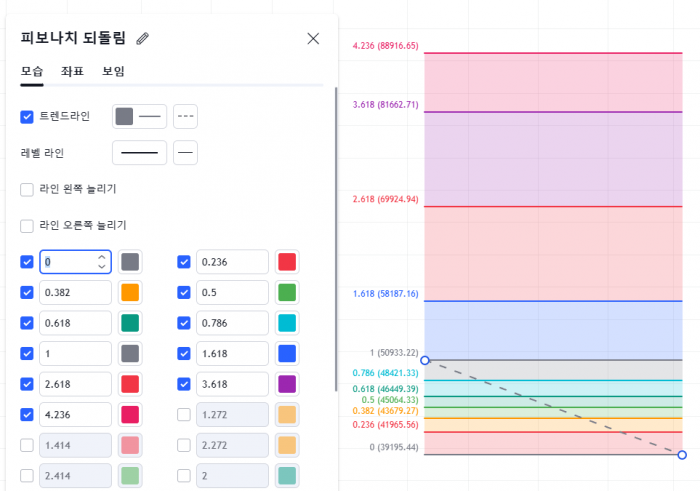Open the 트렌드라인 color and thickness picker
700x491 pixels.
139,116
